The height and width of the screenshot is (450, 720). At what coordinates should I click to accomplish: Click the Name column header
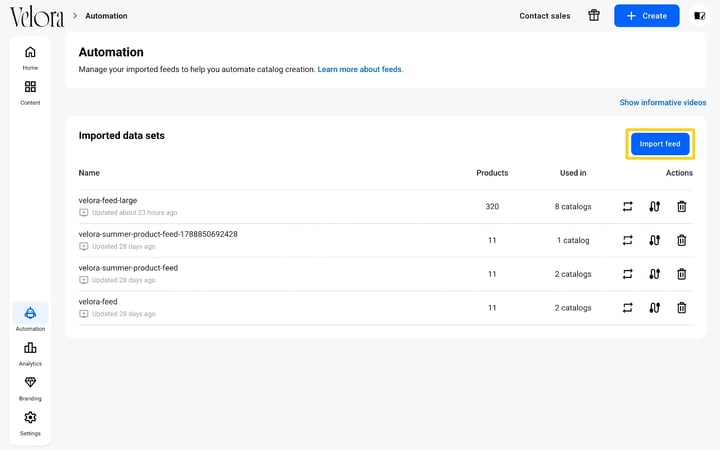[x=89, y=173]
